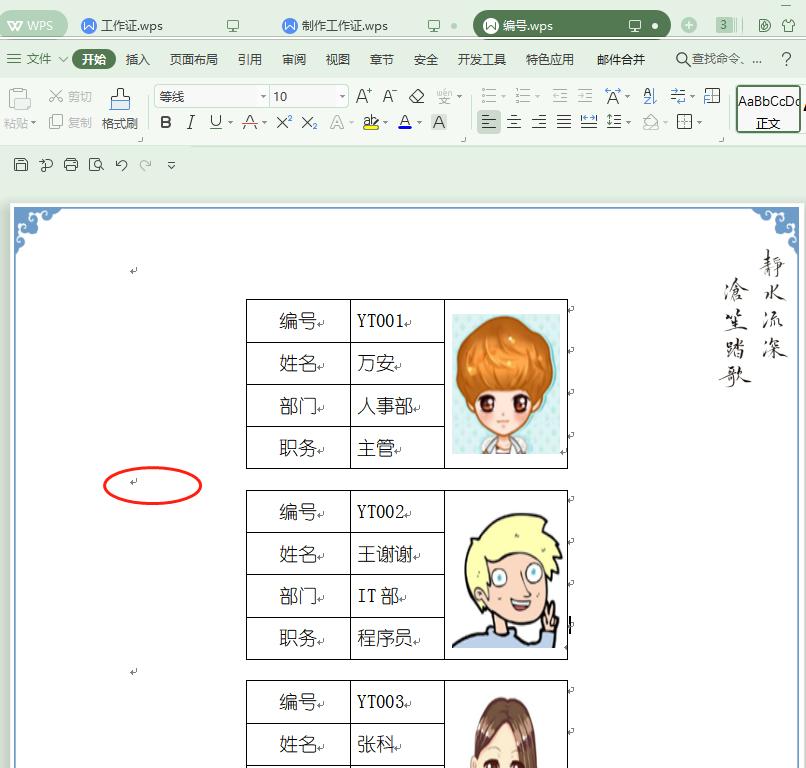806x768 pixels.
Task: Select the Format Painter (格式刷) tool
Action: point(119,113)
